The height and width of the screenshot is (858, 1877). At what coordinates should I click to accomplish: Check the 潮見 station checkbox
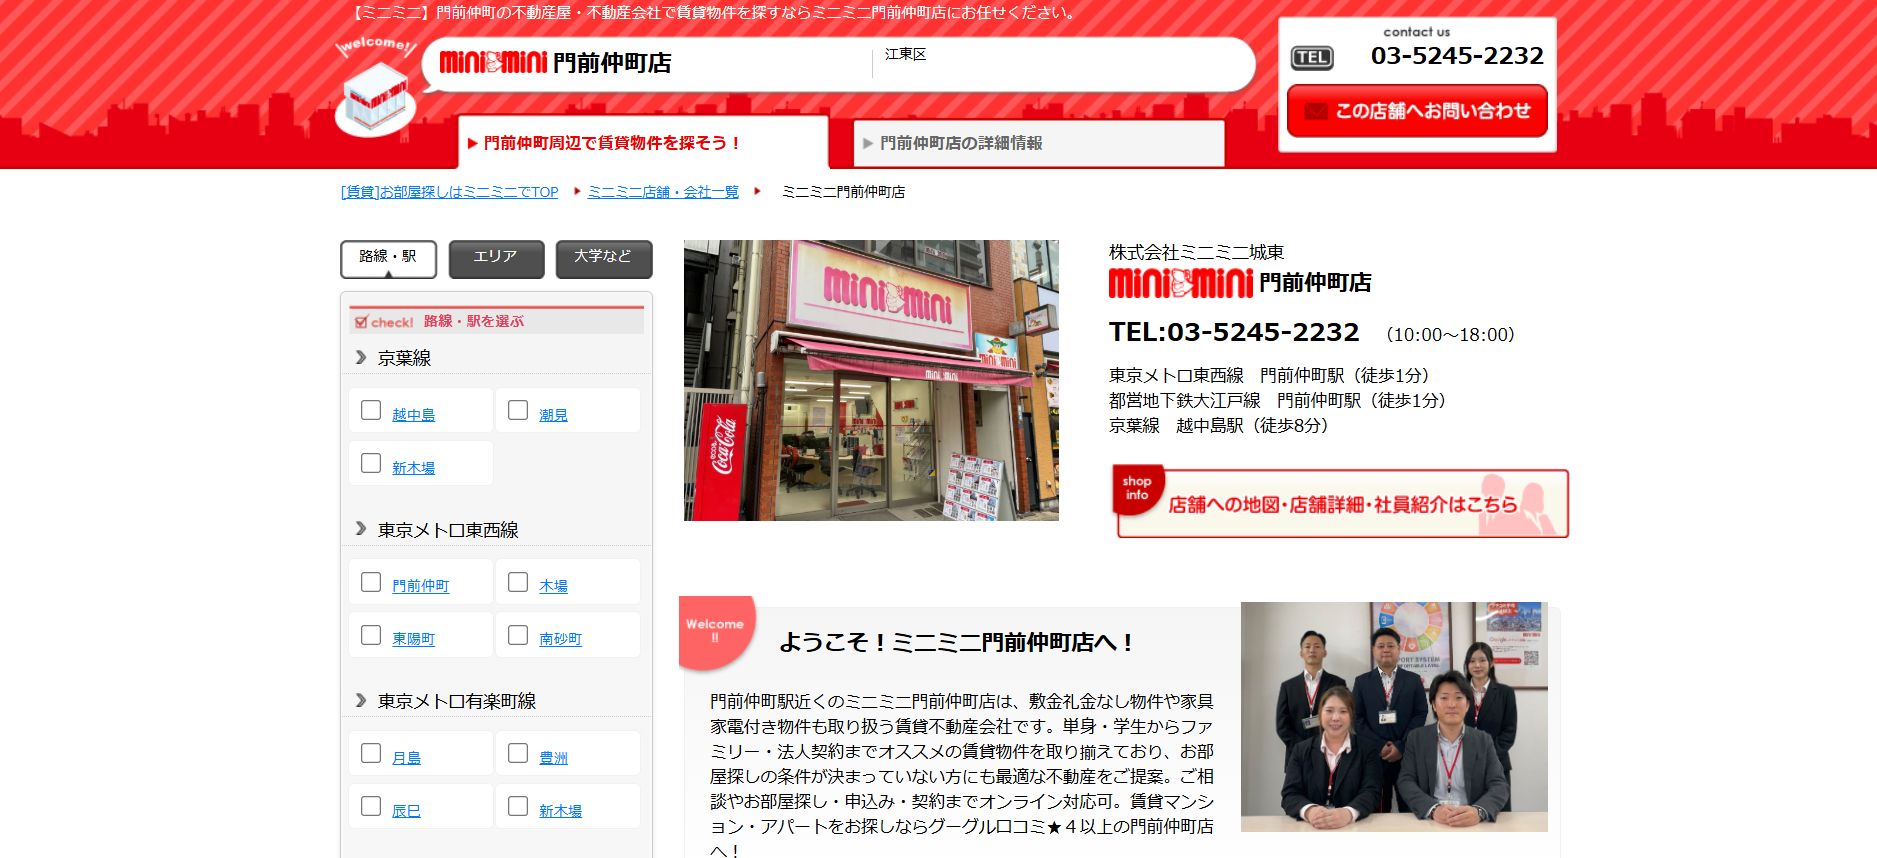(518, 410)
